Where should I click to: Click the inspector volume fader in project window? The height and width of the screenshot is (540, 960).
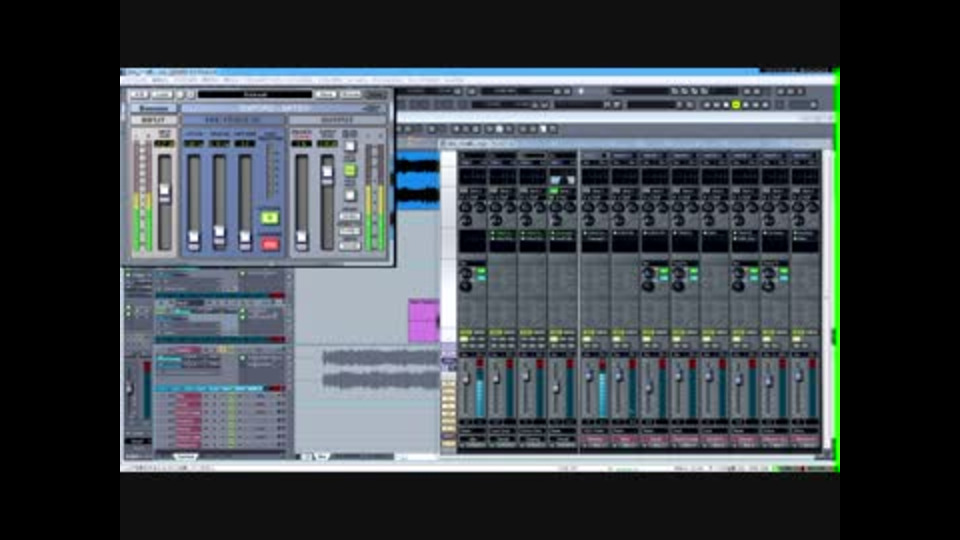130,389
